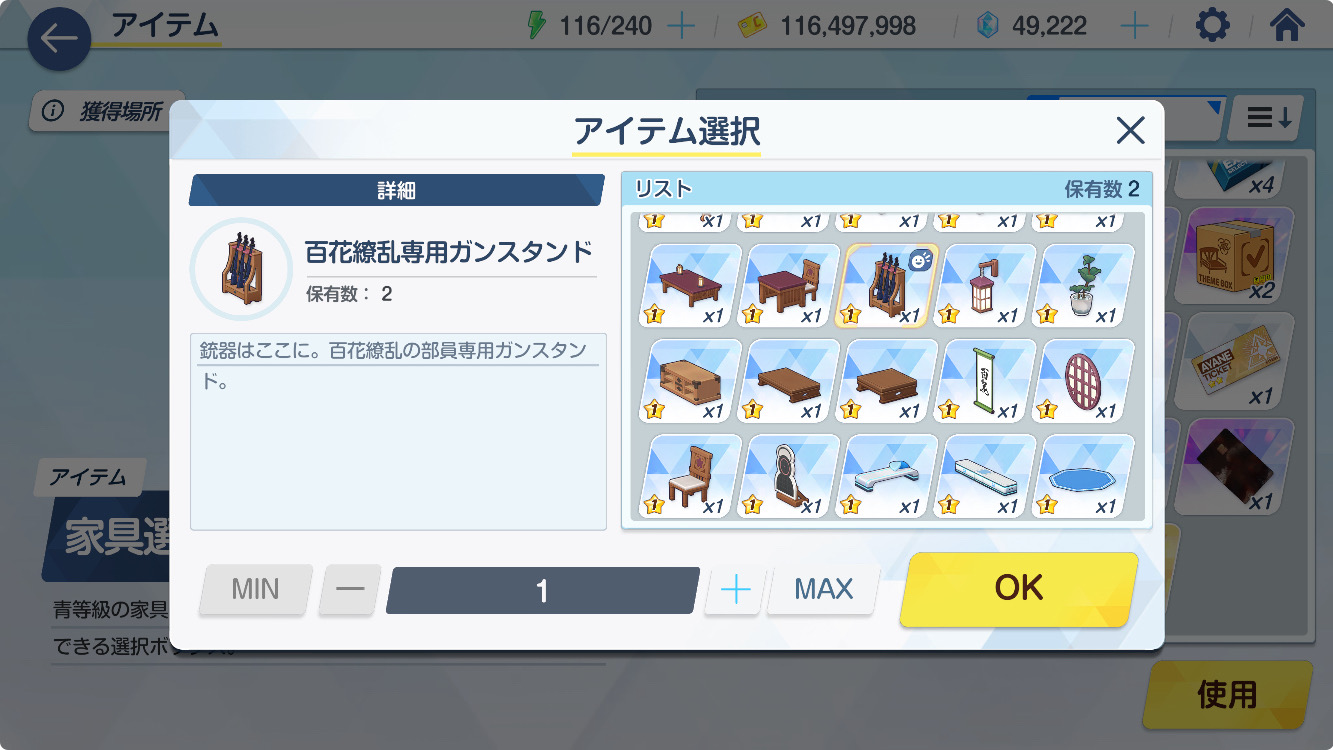Screen dimensions: 1333x750
Task: Pick the round red lattice window item
Action: (1086, 380)
